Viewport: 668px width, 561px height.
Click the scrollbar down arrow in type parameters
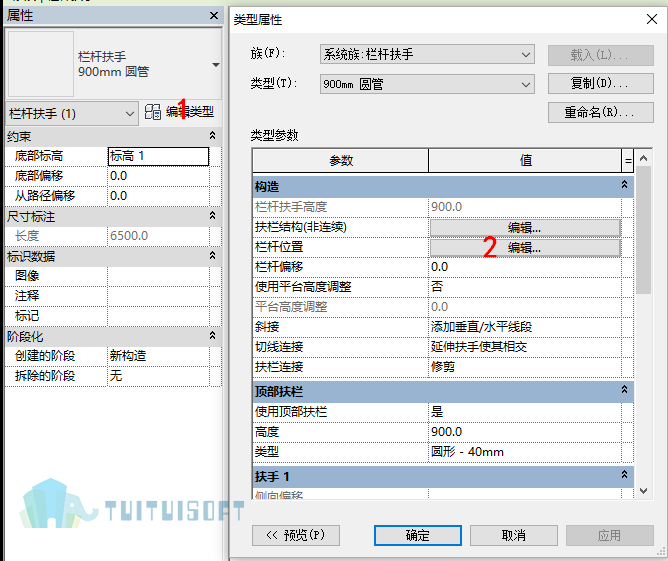644,491
